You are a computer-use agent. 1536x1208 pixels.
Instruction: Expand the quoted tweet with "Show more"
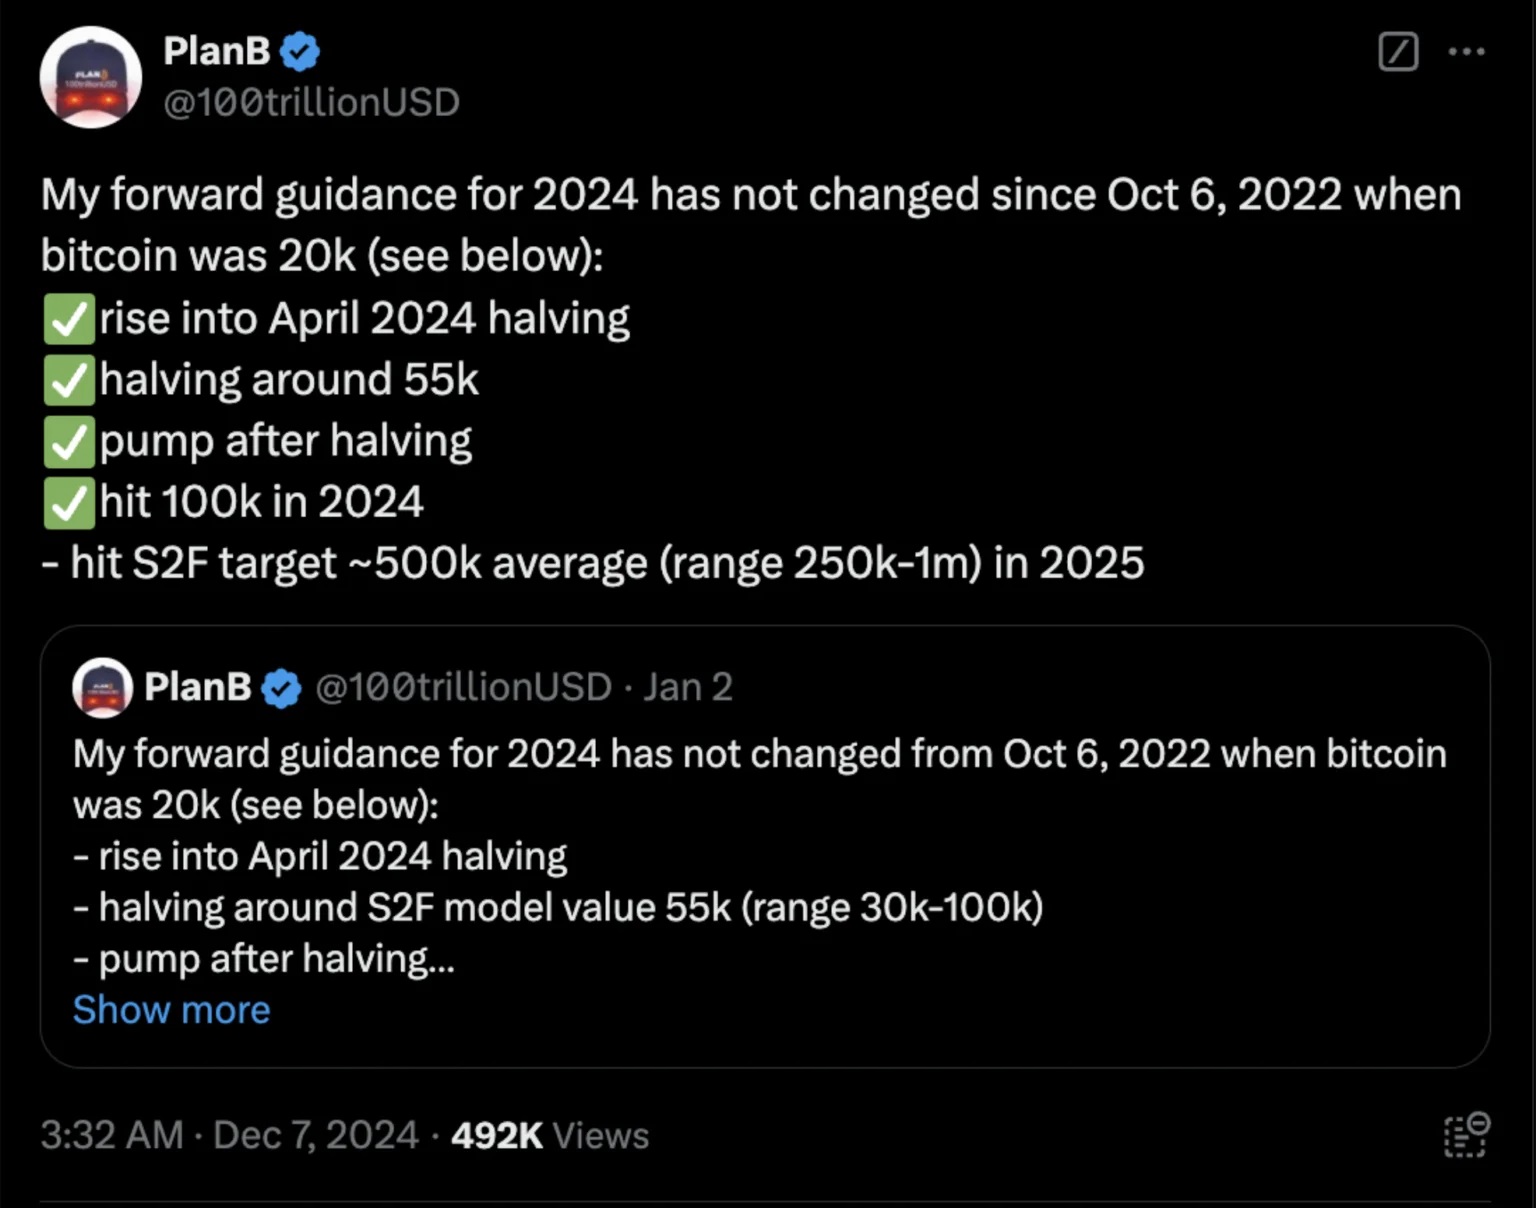coord(171,1010)
